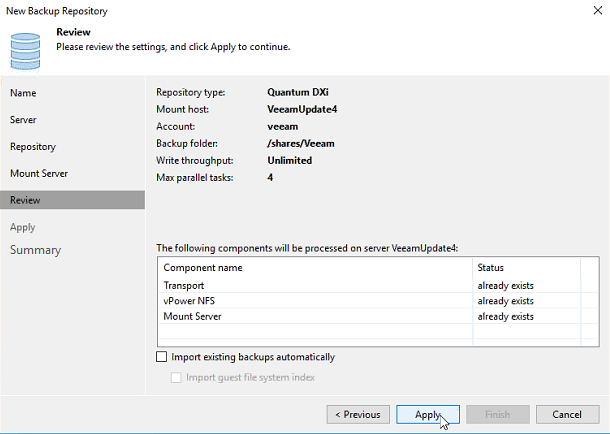Toggle Import guest file system index checkbox
The height and width of the screenshot is (434, 610).
click(177, 377)
